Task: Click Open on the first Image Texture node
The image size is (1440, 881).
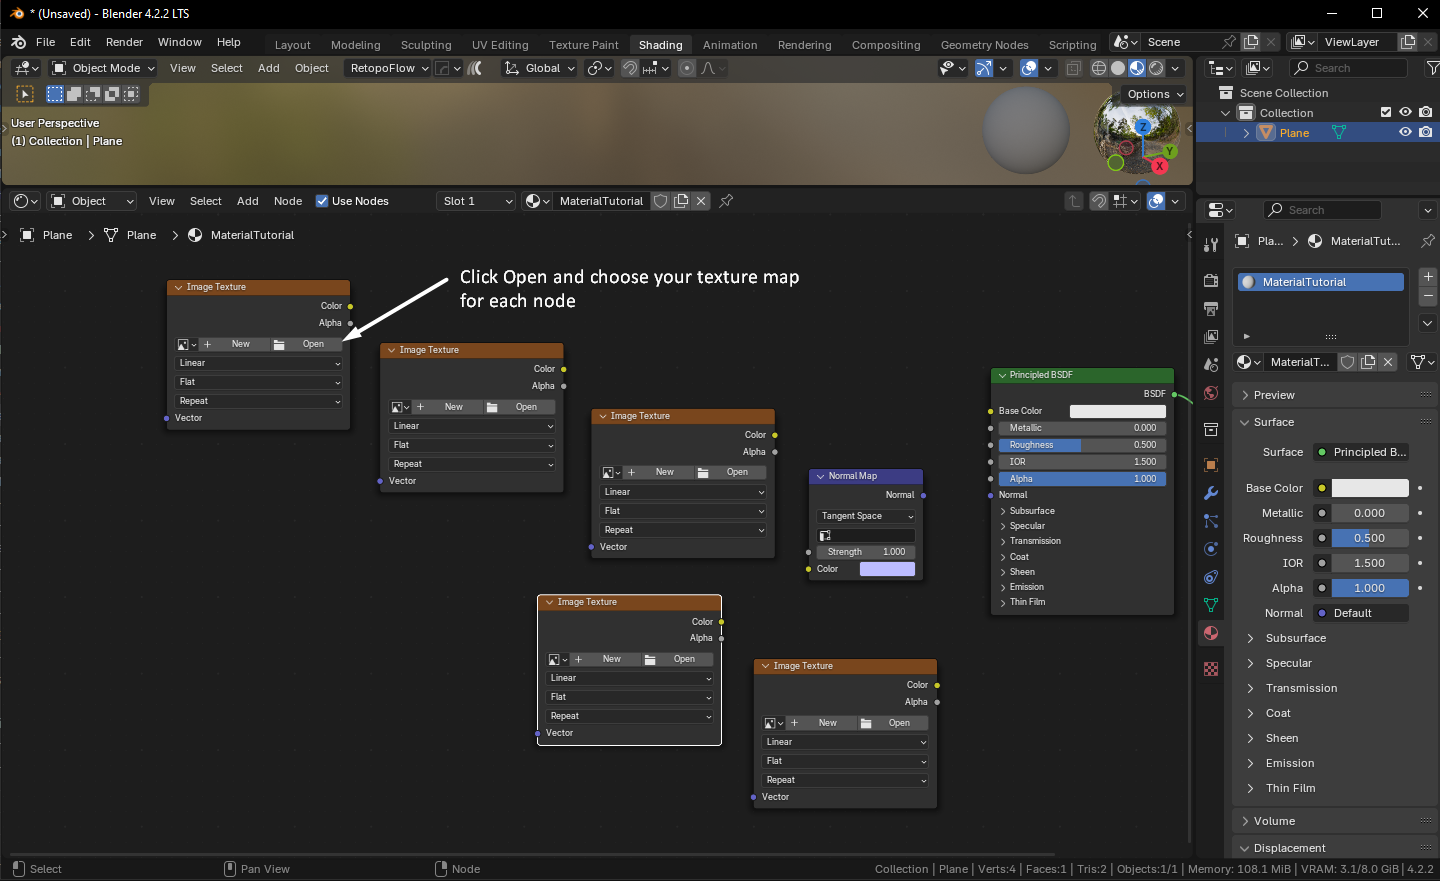Action: point(306,344)
